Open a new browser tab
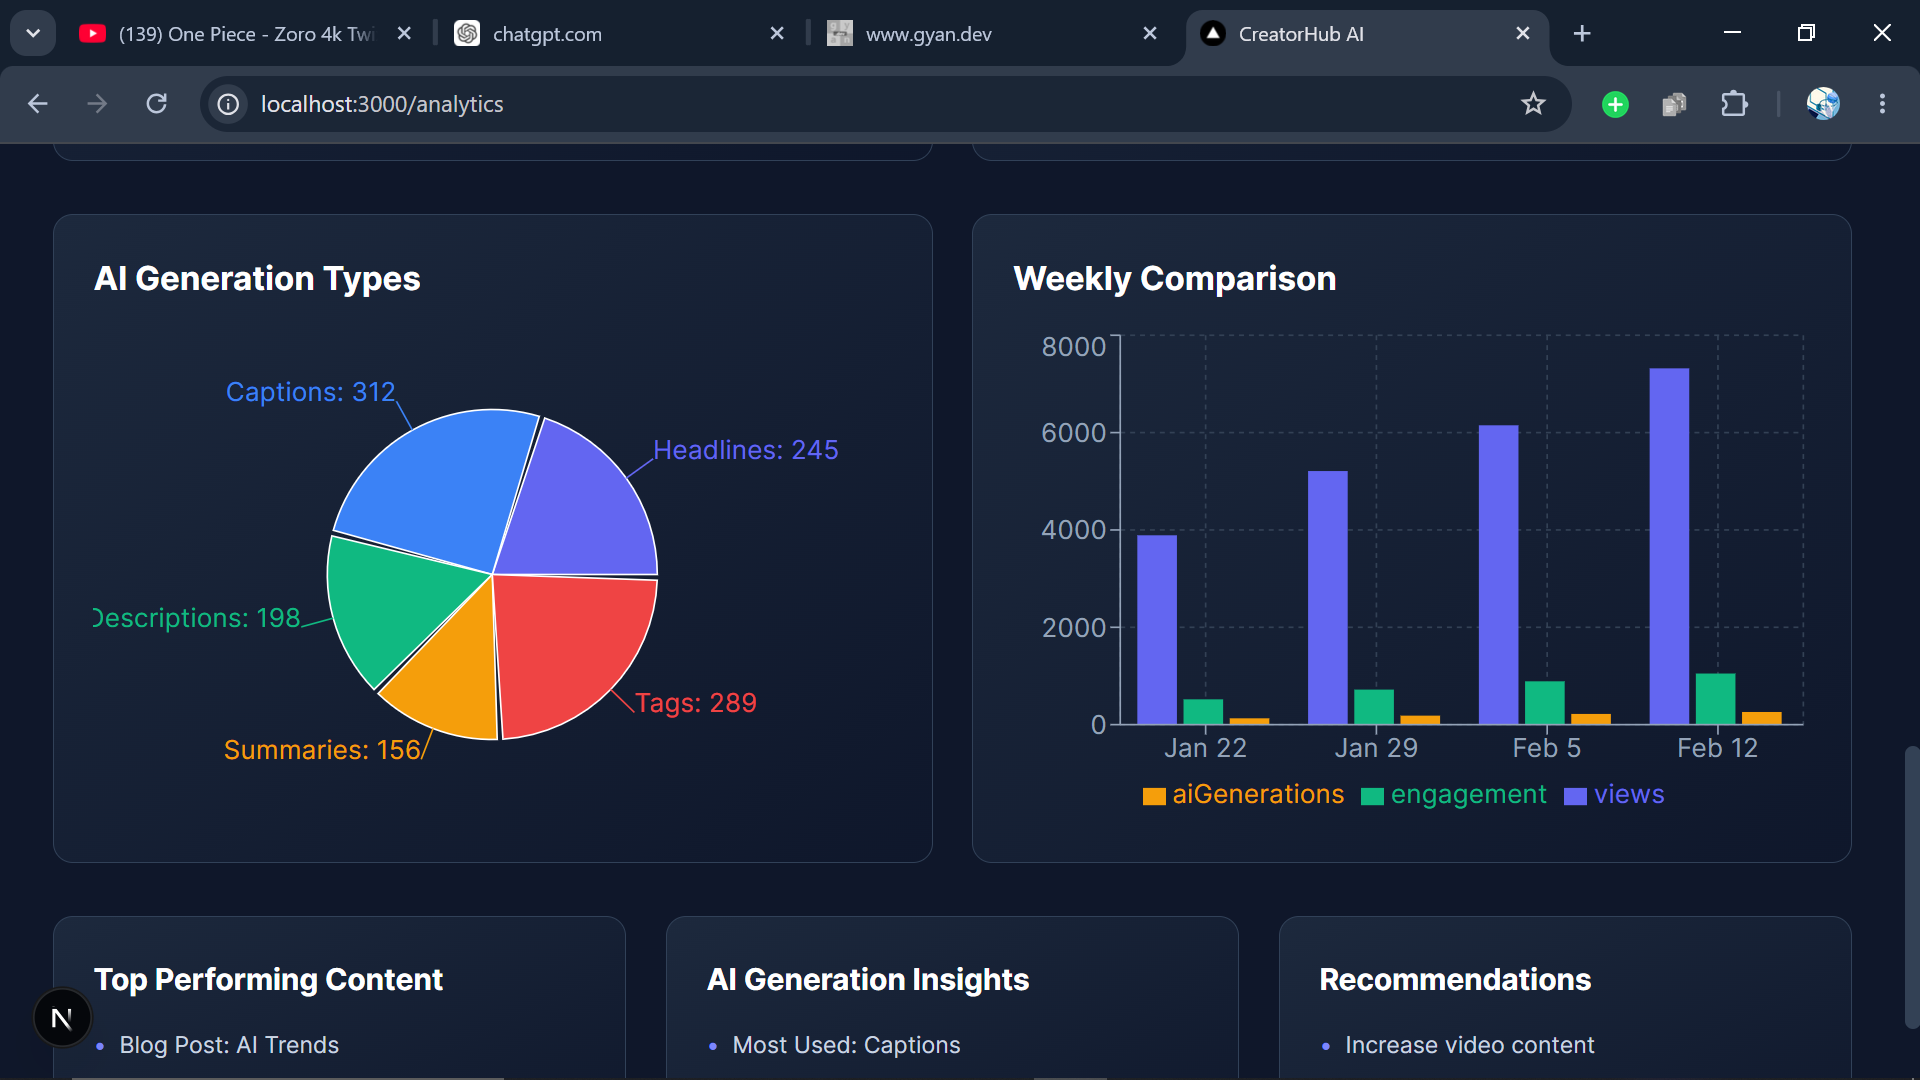This screenshot has height=1080, width=1920. 1582,34
